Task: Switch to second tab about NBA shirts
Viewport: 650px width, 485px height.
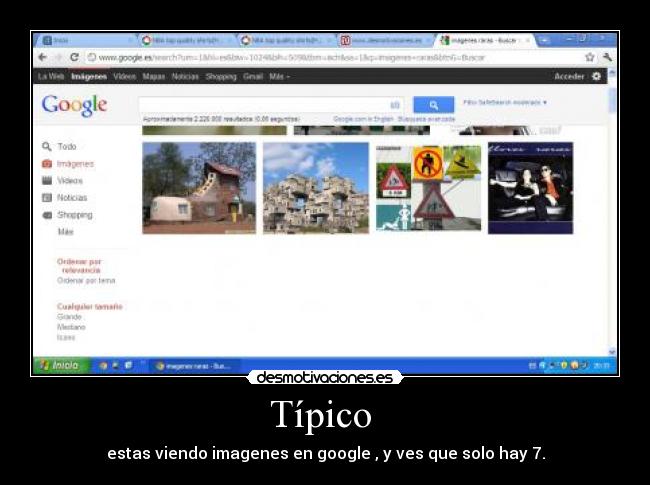Action: (x=187, y=40)
